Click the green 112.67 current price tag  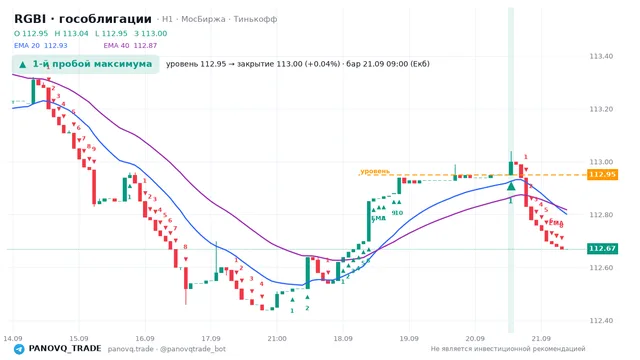click(x=602, y=249)
